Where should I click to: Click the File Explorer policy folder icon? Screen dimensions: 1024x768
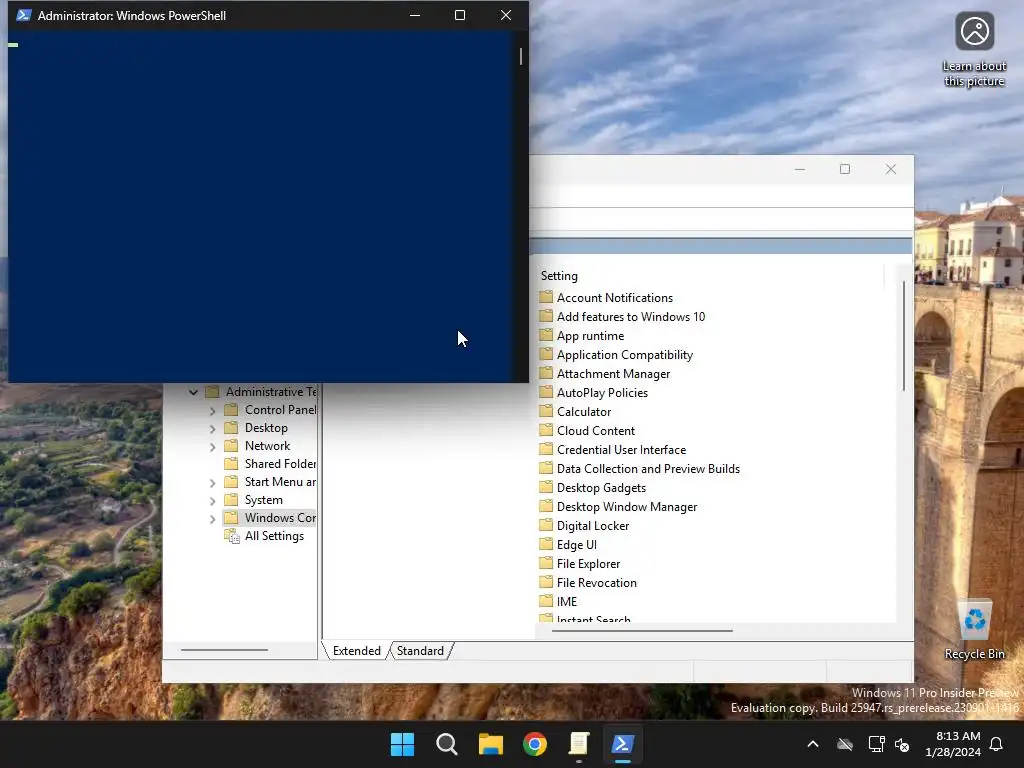pos(546,562)
